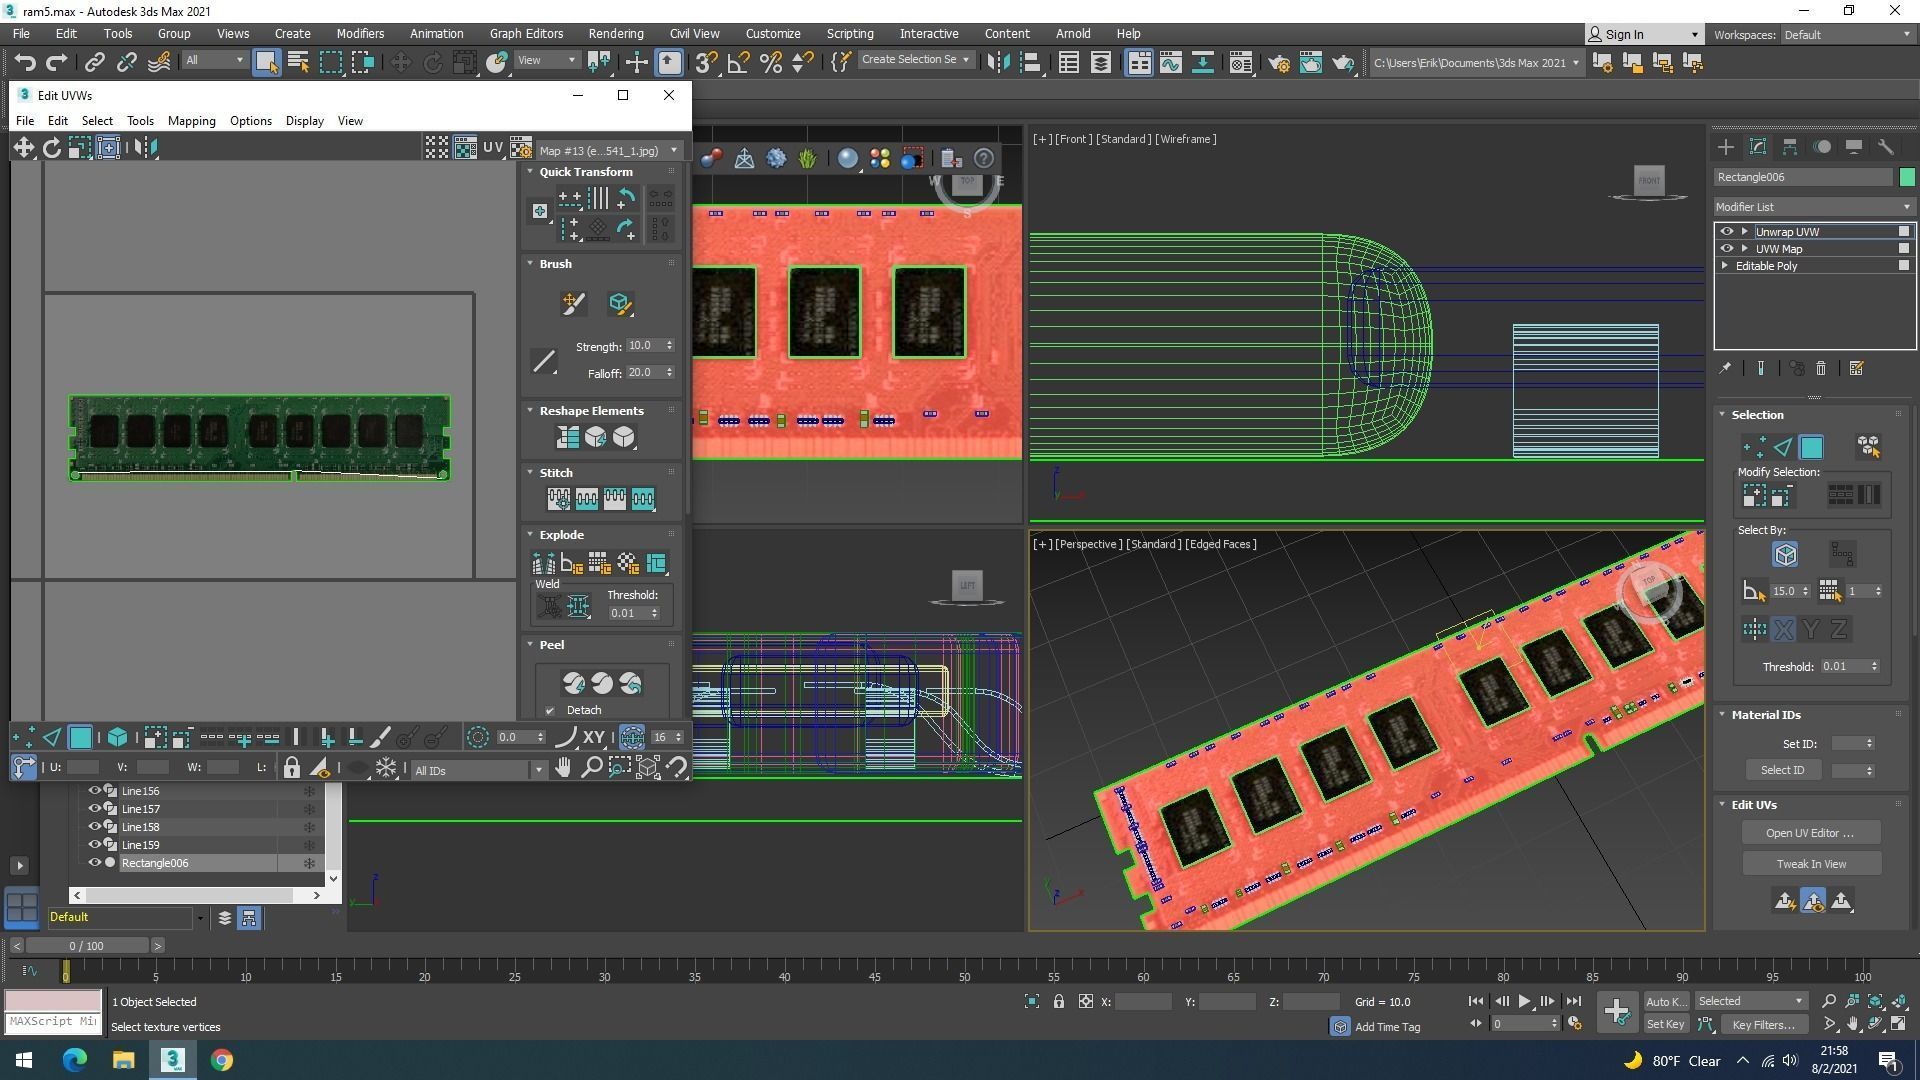
Task: Open the Rendering menu
Action: (x=616, y=33)
